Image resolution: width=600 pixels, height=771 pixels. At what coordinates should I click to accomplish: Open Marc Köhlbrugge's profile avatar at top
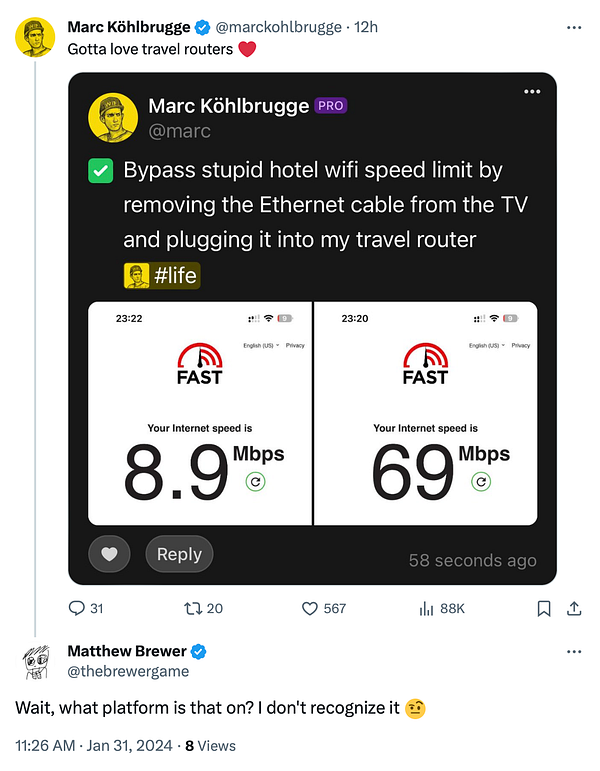click(34, 37)
